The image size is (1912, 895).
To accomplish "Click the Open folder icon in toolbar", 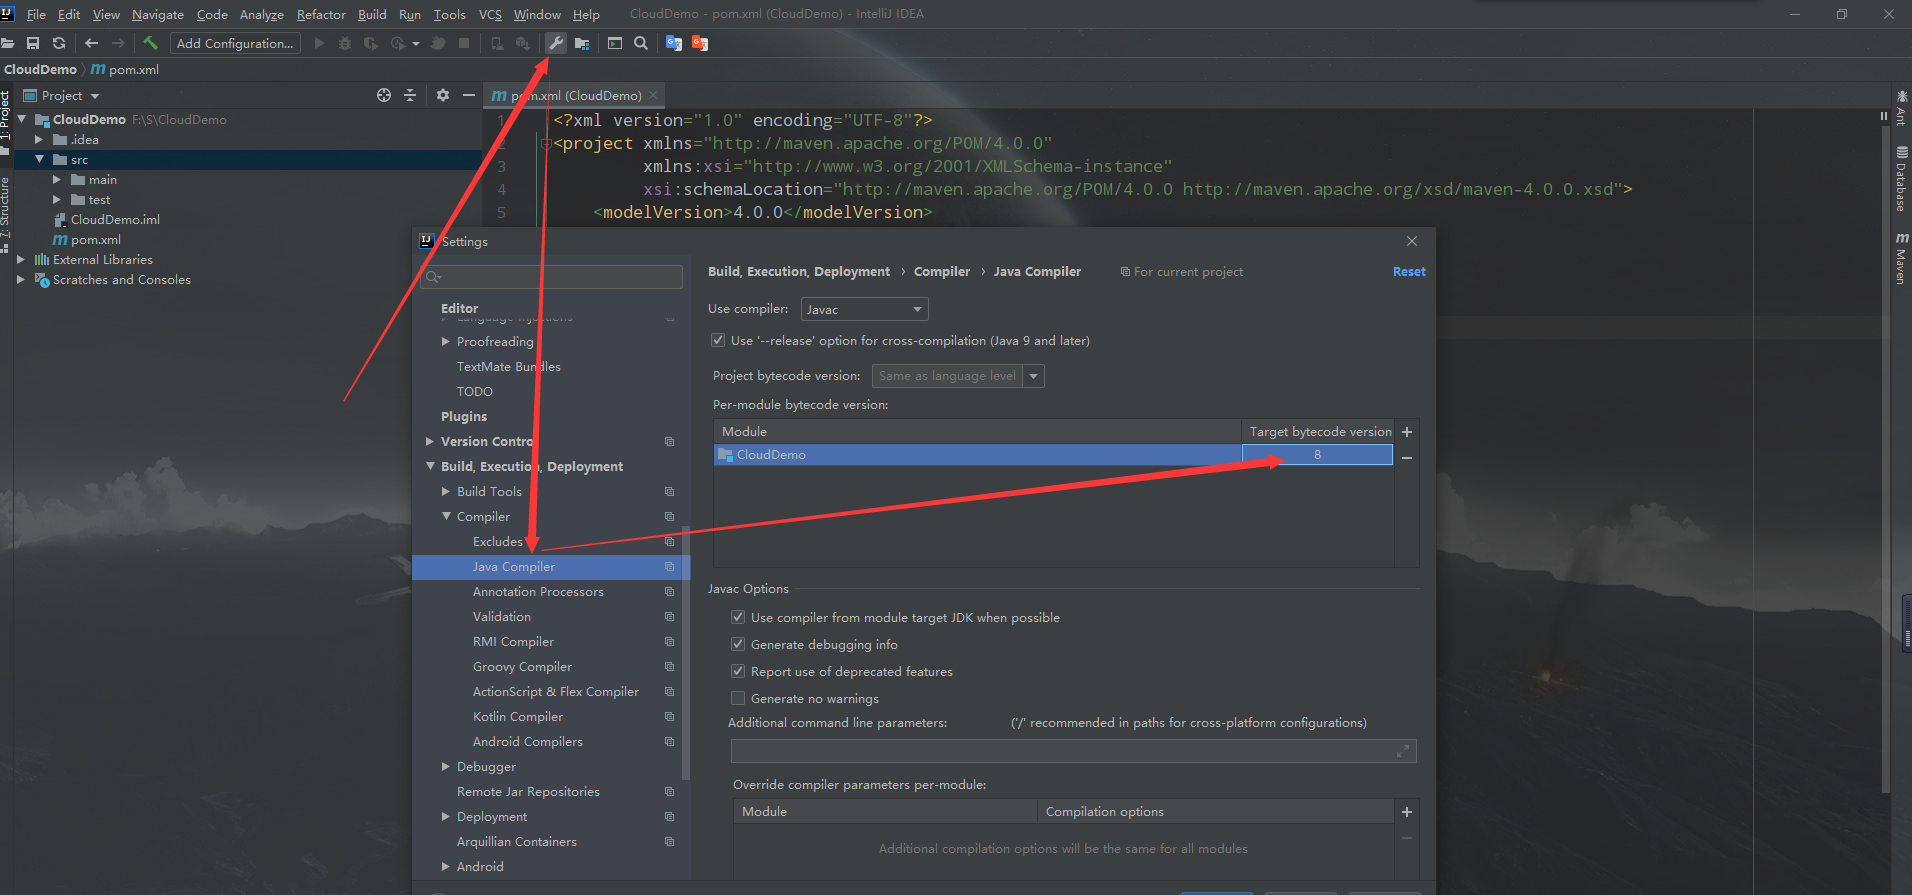I will point(7,43).
